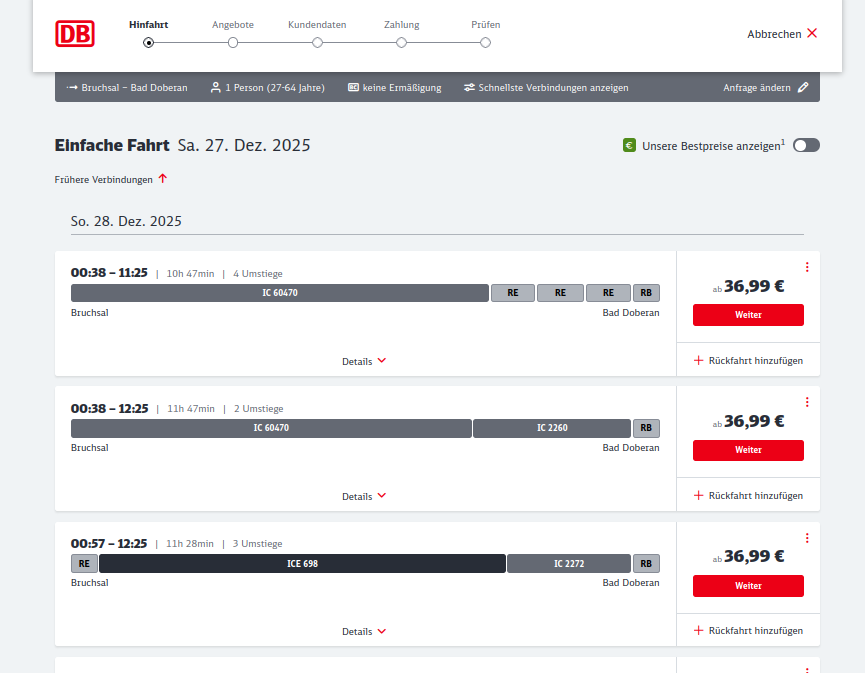
Task: Expand Details for the 00:38–12:25 connection
Action: coord(364,496)
